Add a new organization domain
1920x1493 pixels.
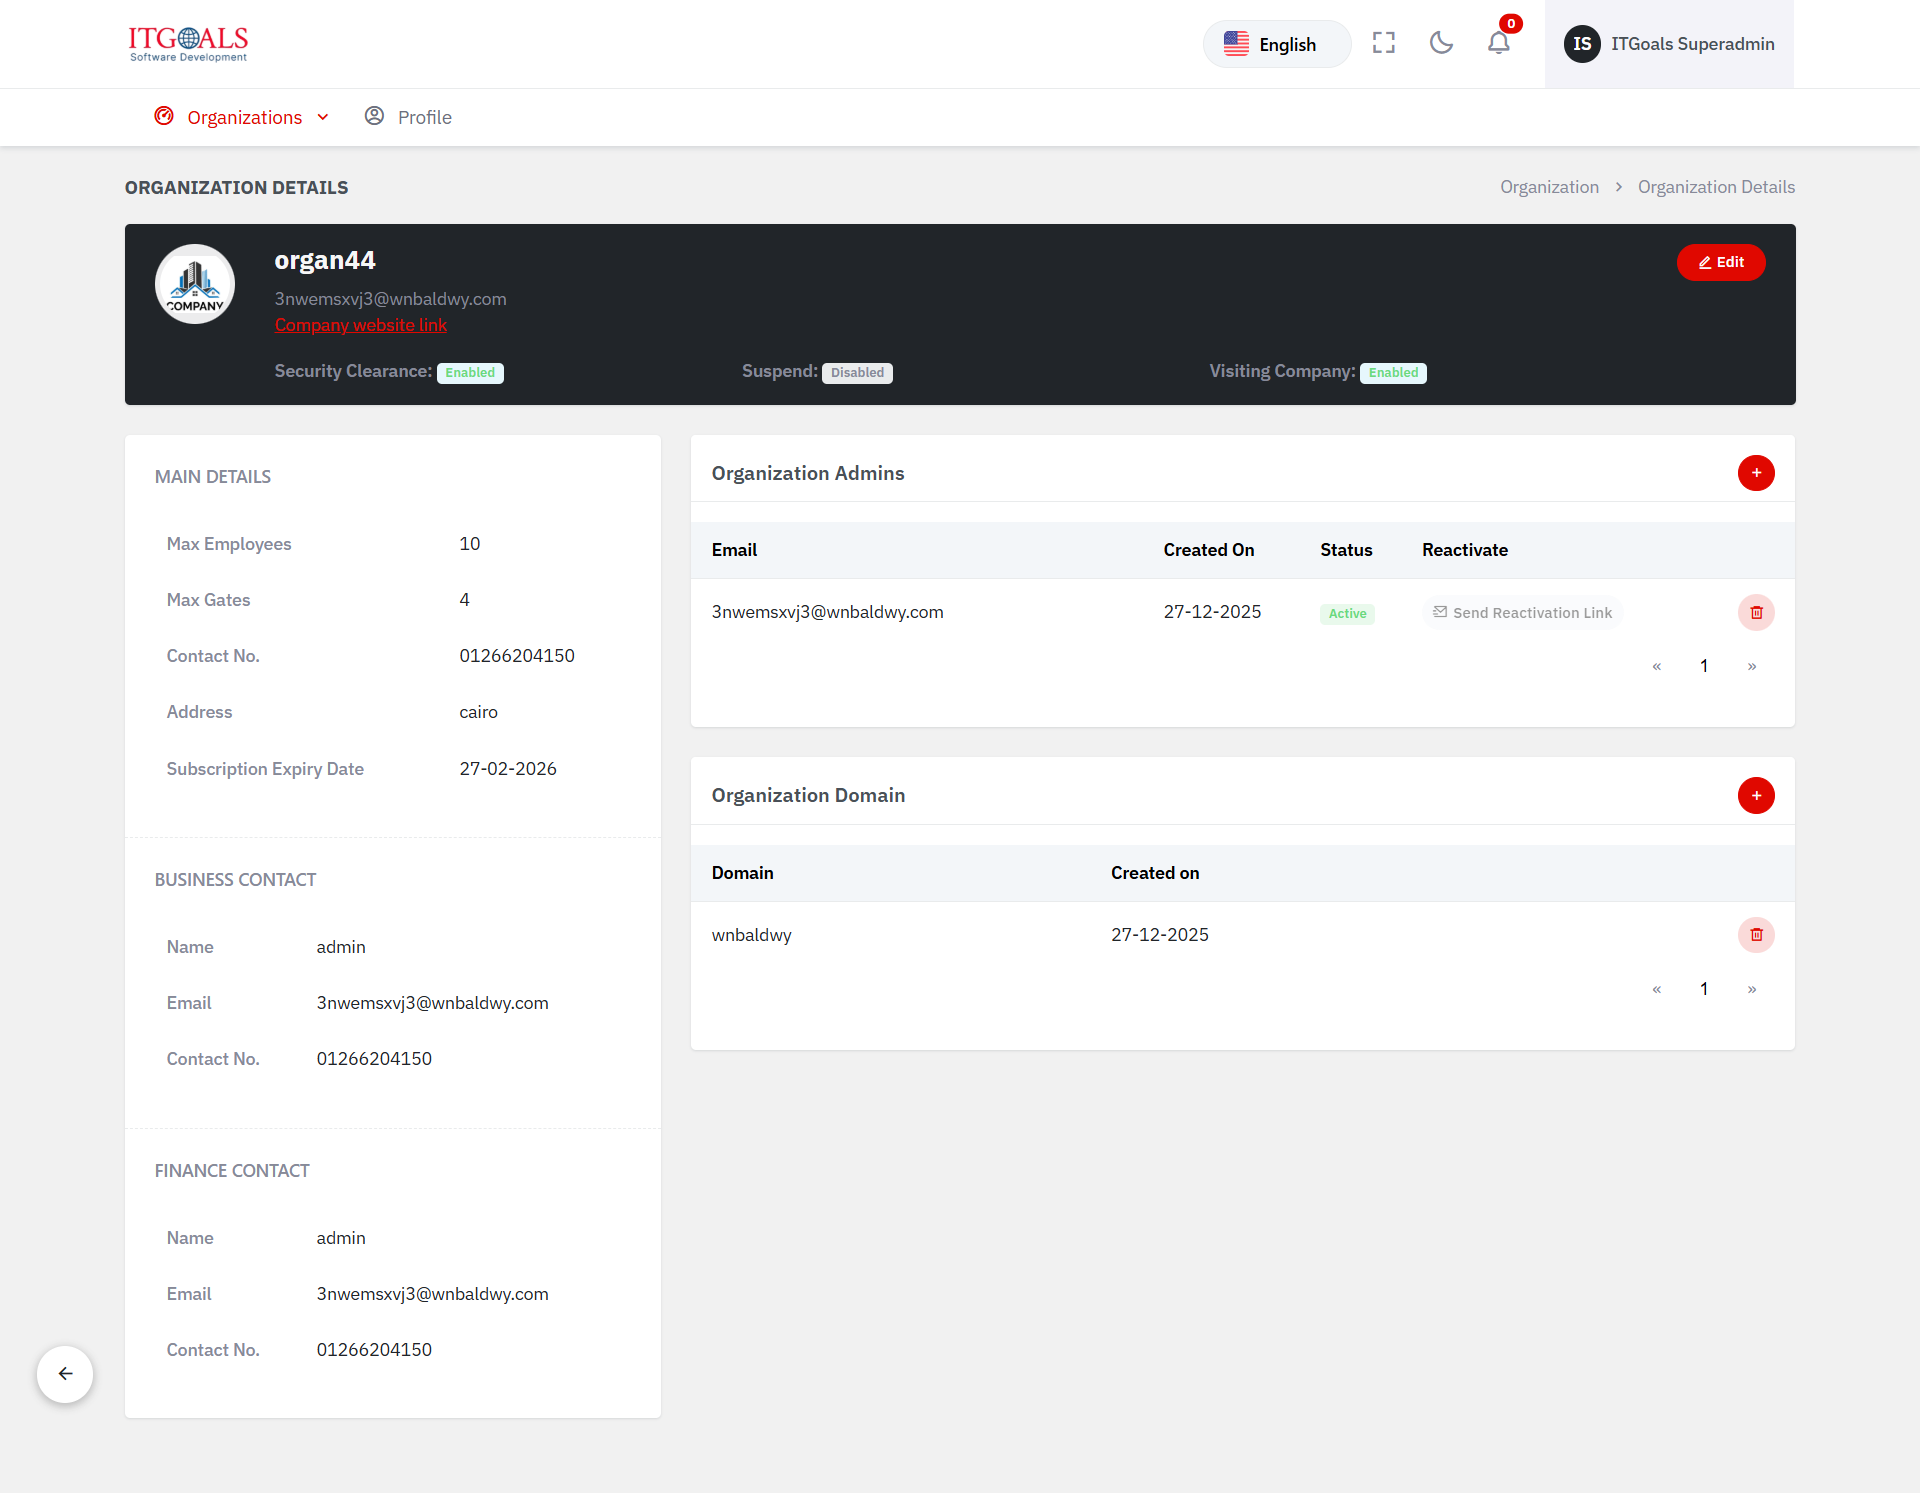pyautogui.click(x=1755, y=796)
